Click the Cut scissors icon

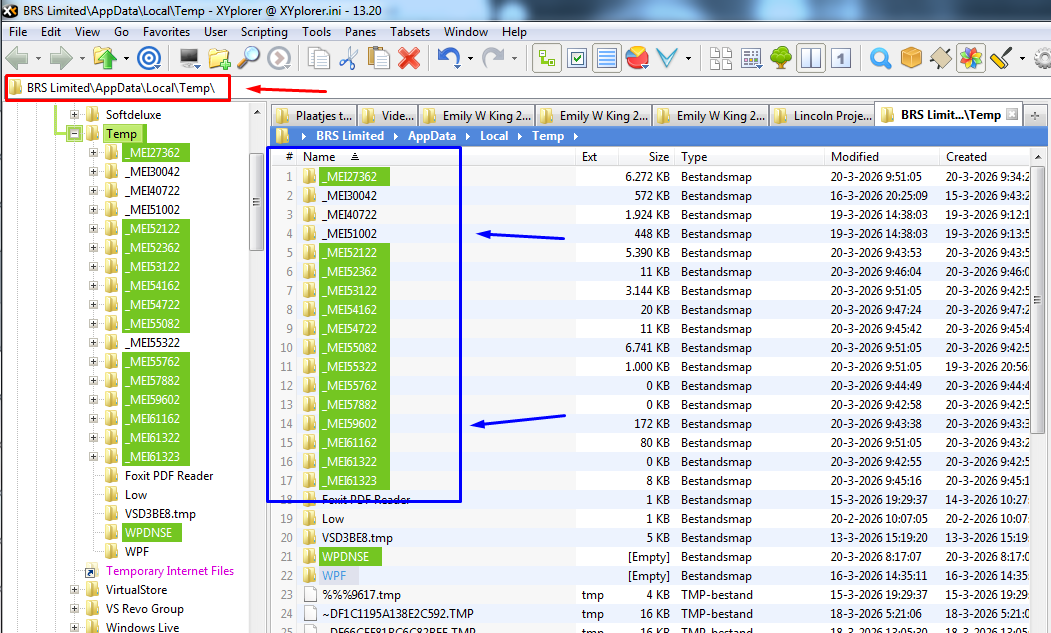point(348,59)
